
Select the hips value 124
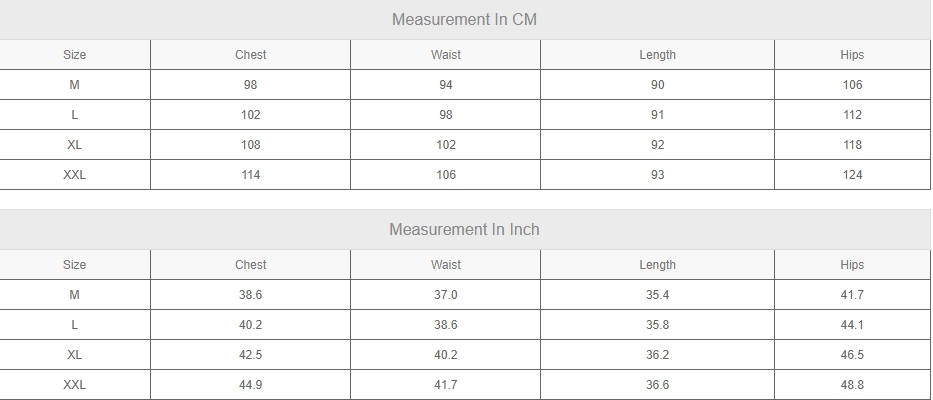point(852,175)
